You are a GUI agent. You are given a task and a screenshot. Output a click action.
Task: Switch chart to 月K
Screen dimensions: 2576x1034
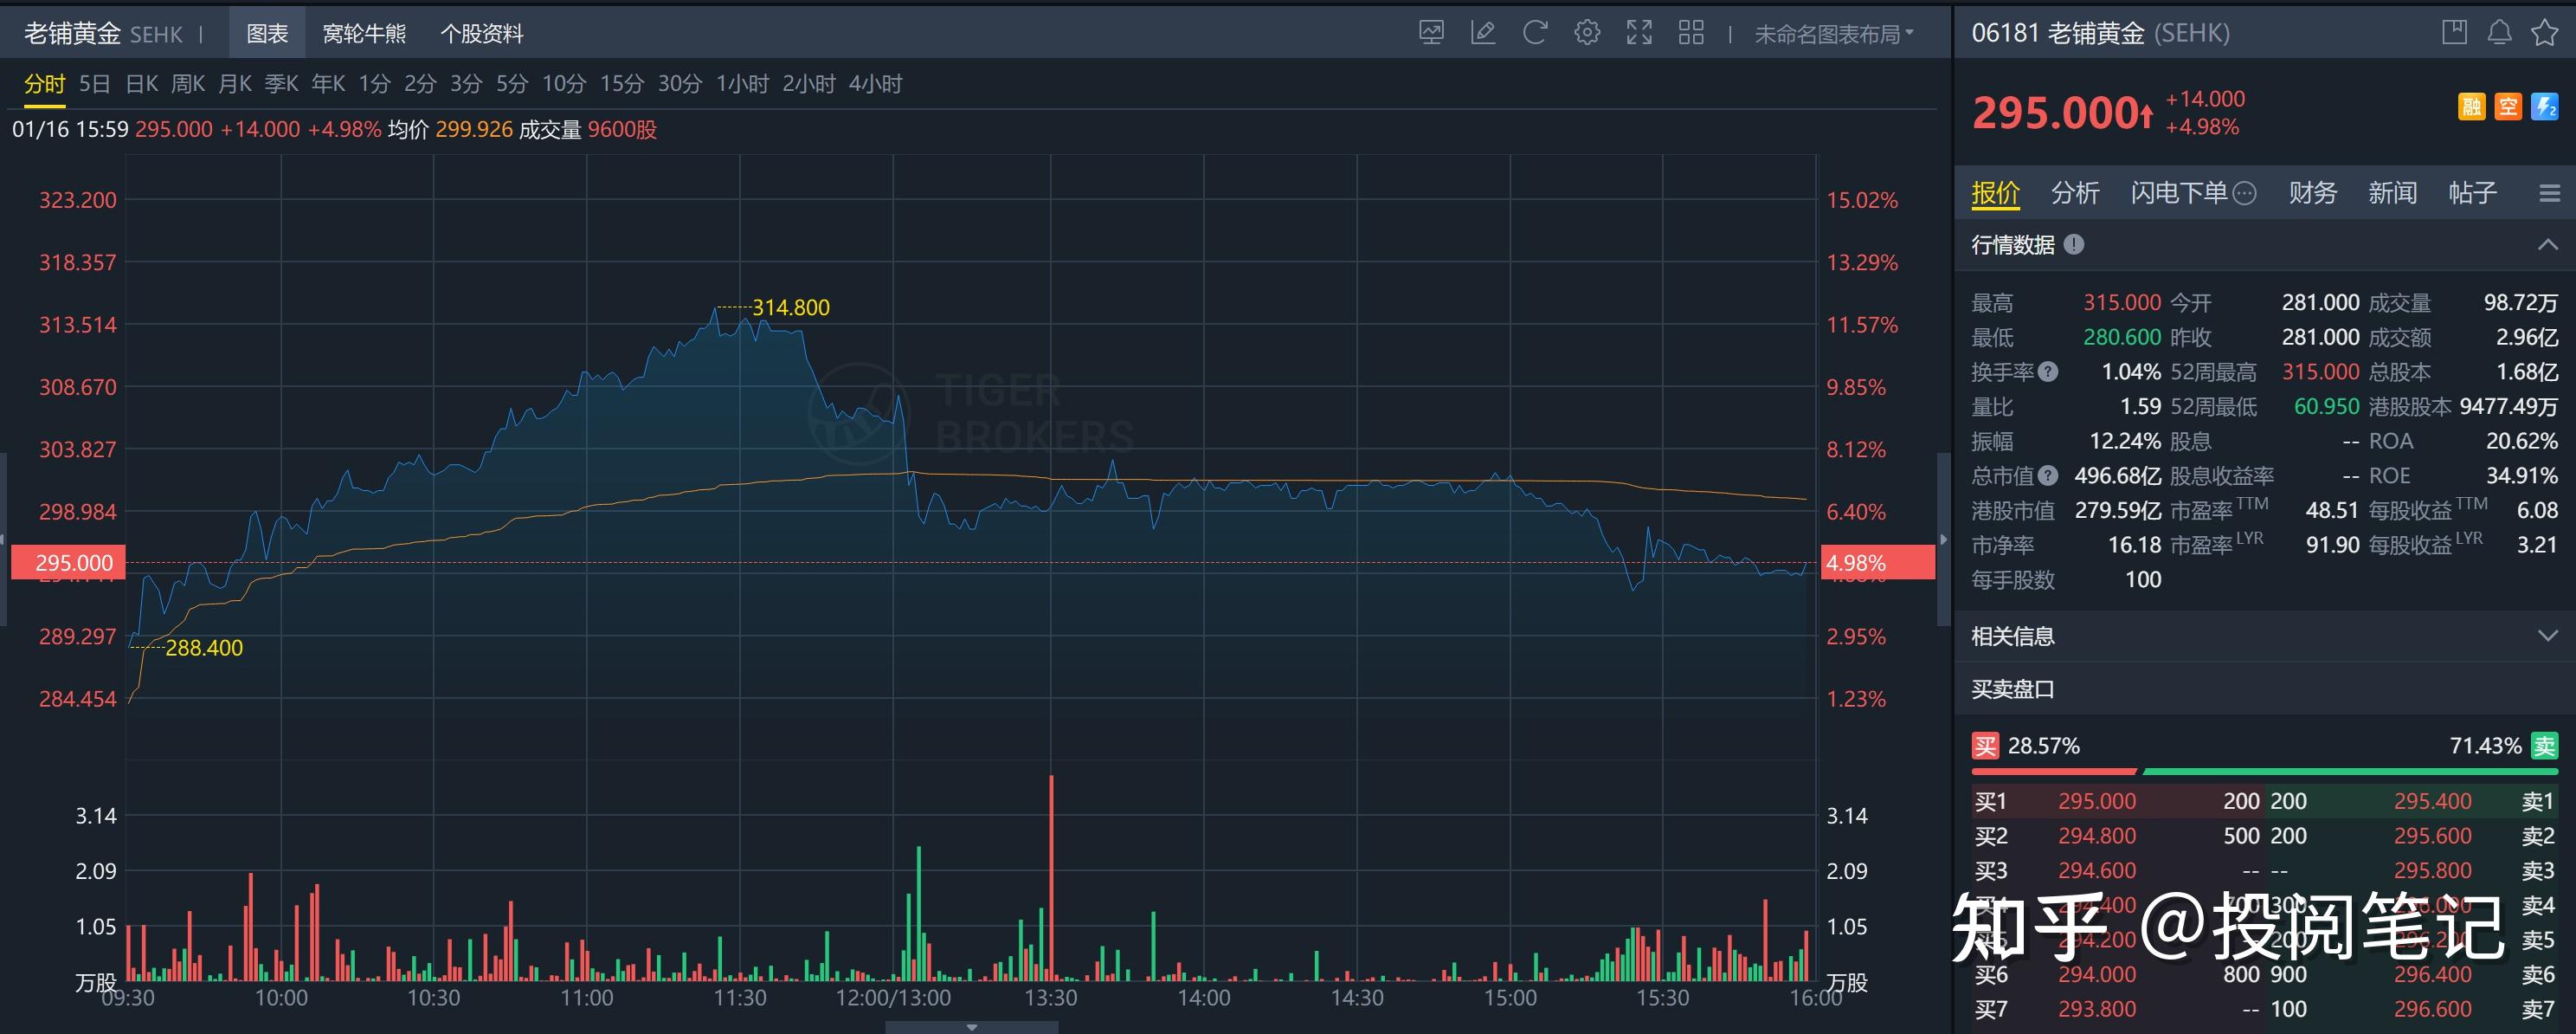click(x=235, y=84)
